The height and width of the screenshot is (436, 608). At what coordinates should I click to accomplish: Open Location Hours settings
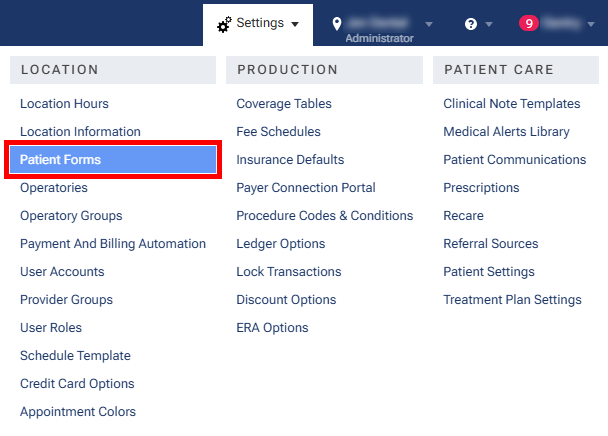click(x=64, y=104)
